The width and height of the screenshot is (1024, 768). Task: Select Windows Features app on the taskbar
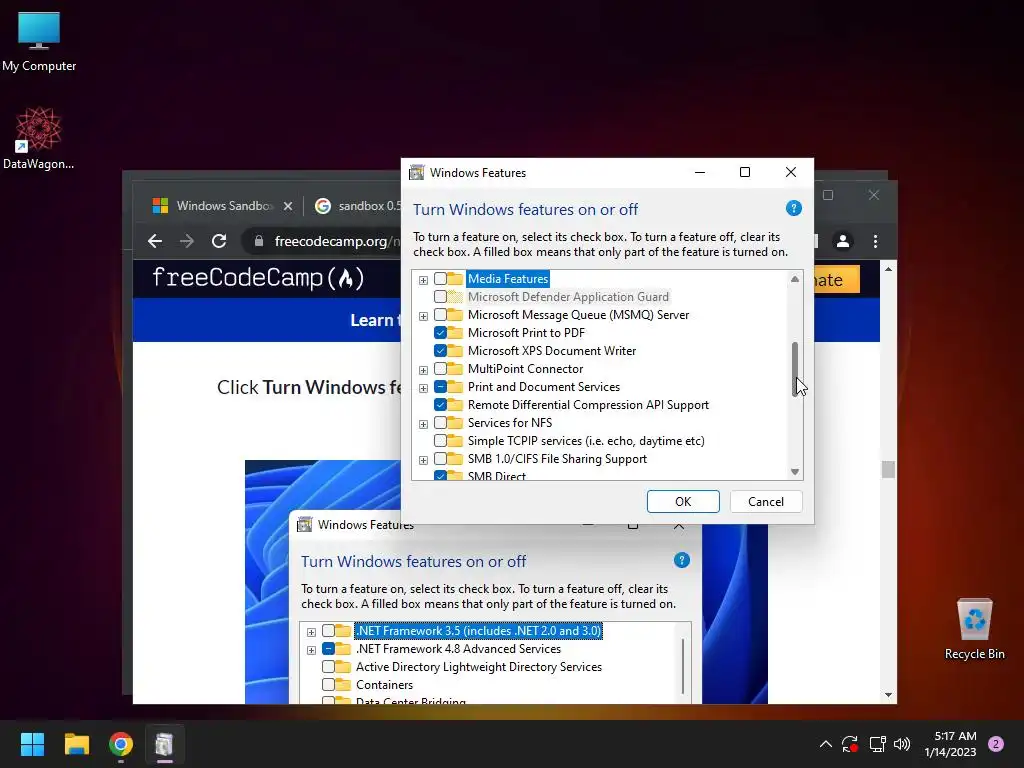pyautogui.click(x=165, y=744)
